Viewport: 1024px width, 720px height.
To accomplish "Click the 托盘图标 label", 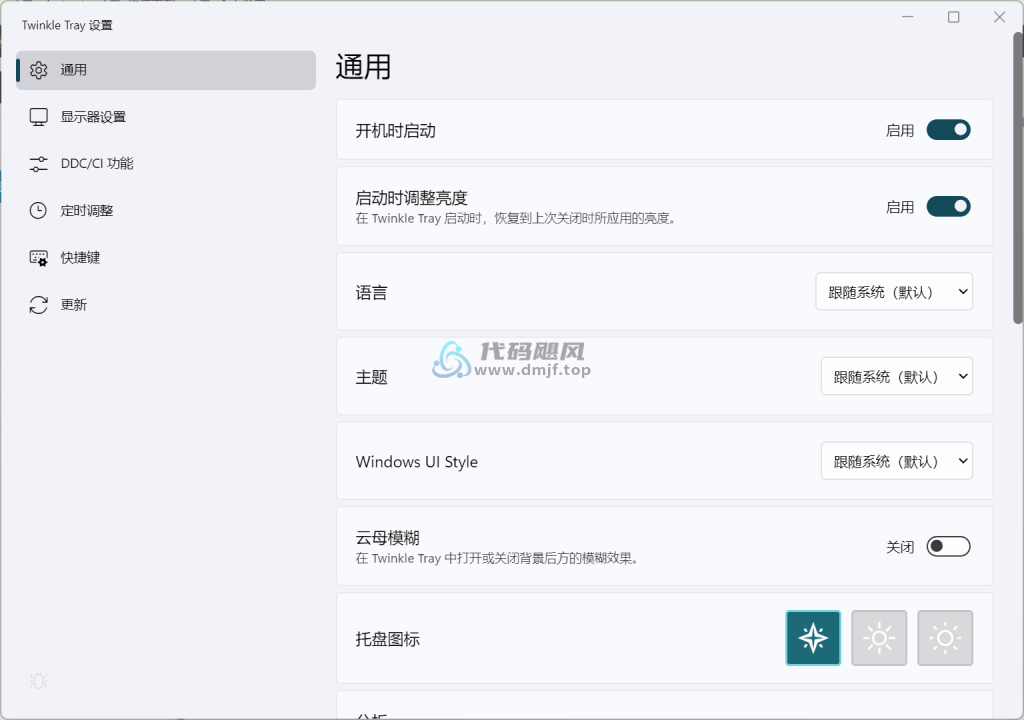I will pyautogui.click(x=387, y=639).
